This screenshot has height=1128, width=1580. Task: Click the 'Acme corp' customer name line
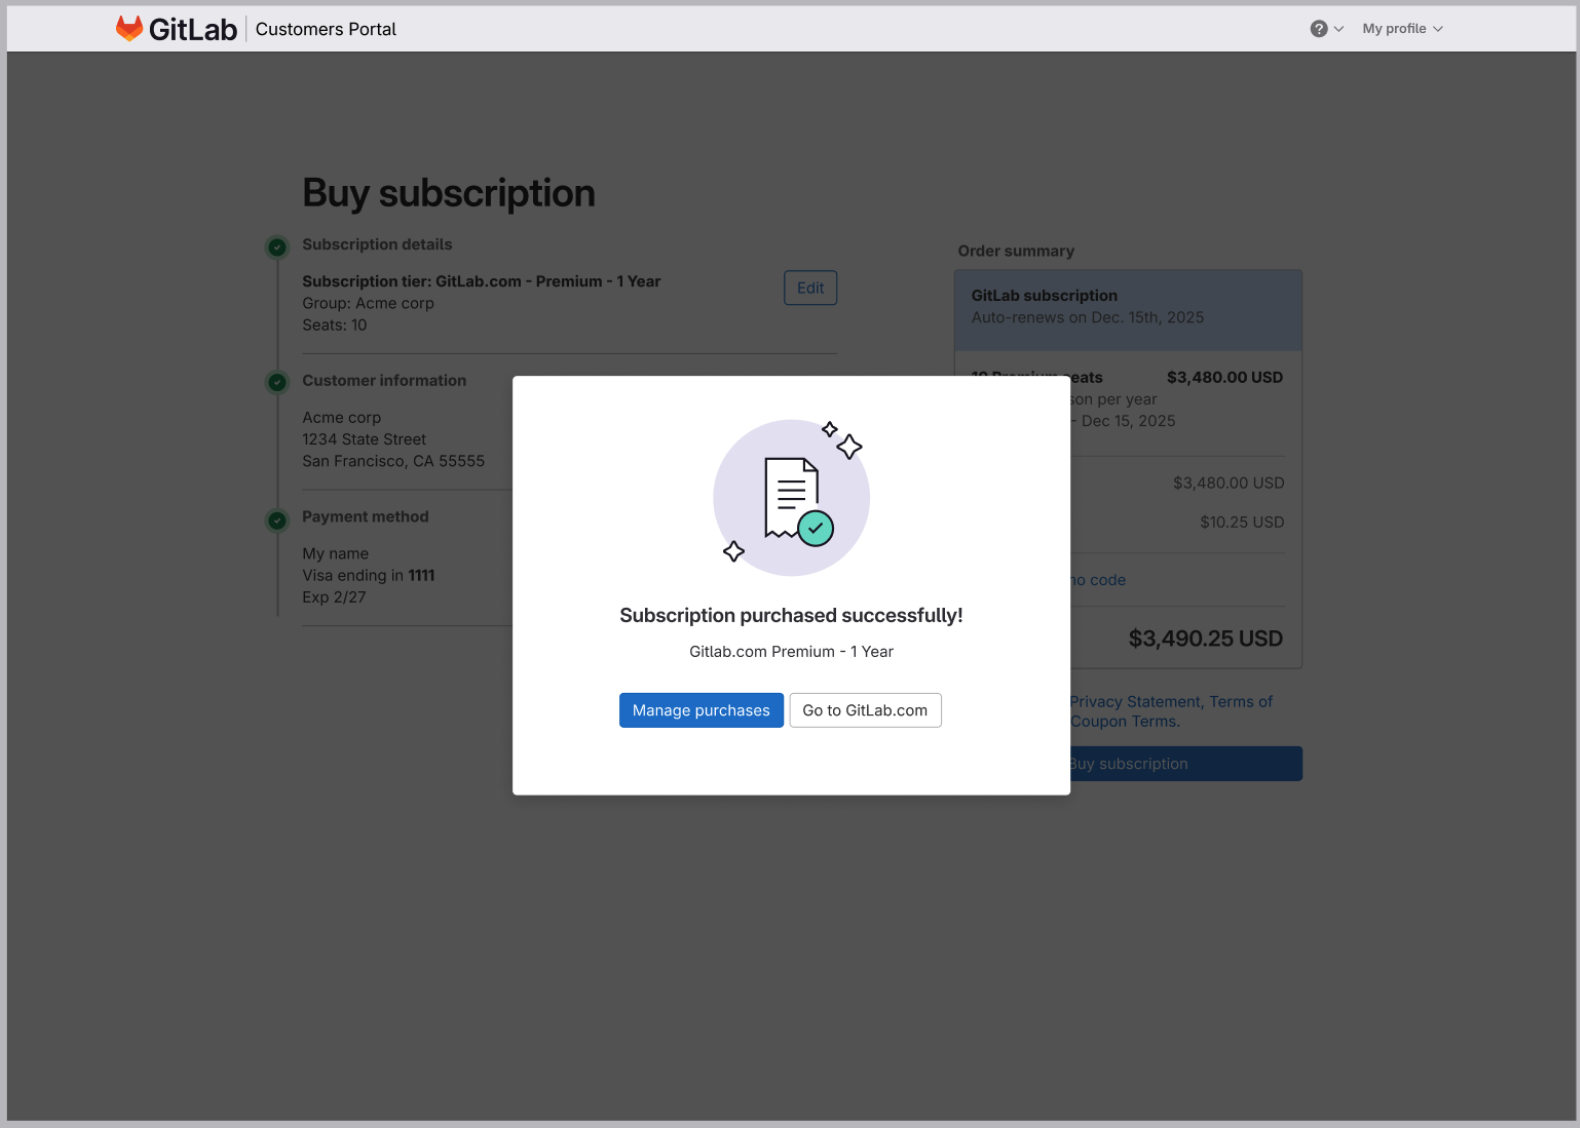coord(341,417)
